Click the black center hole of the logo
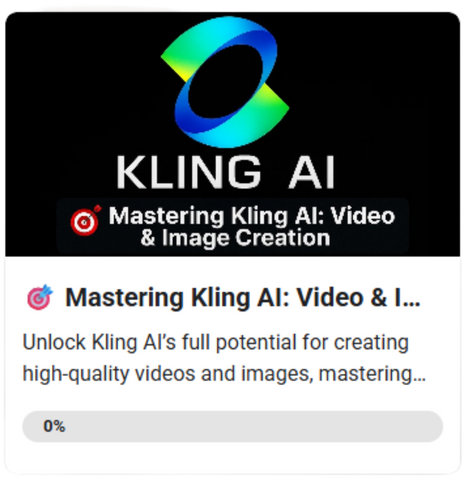 tap(227, 82)
